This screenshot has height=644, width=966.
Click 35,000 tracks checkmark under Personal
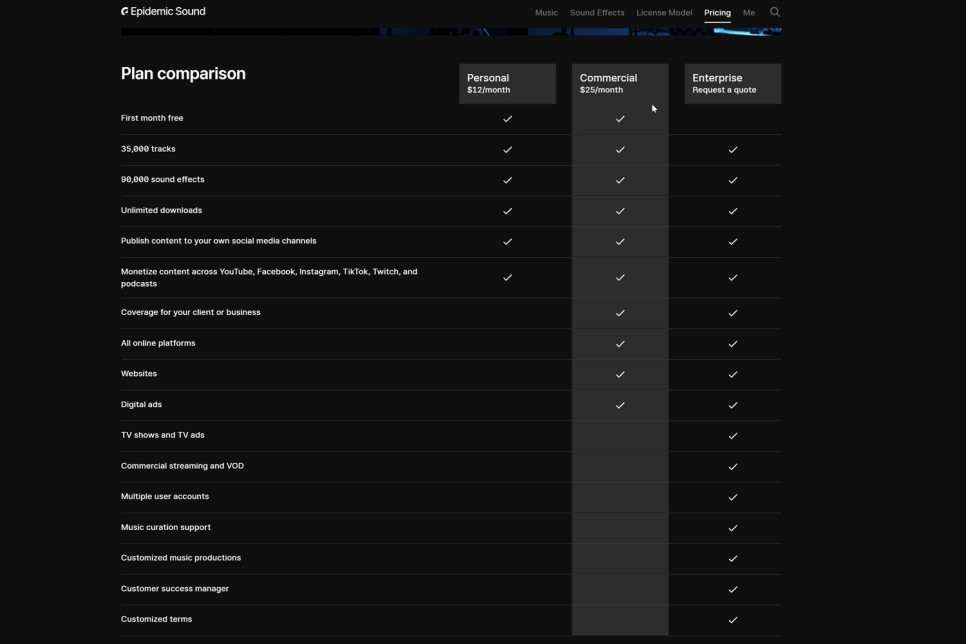[x=507, y=149]
